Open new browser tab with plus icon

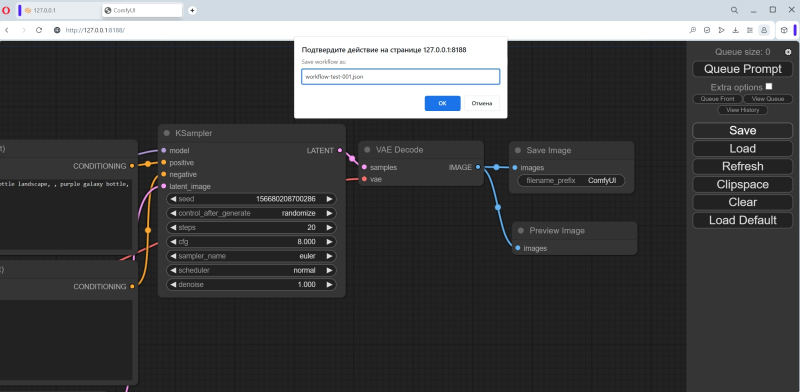coord(192,10)
